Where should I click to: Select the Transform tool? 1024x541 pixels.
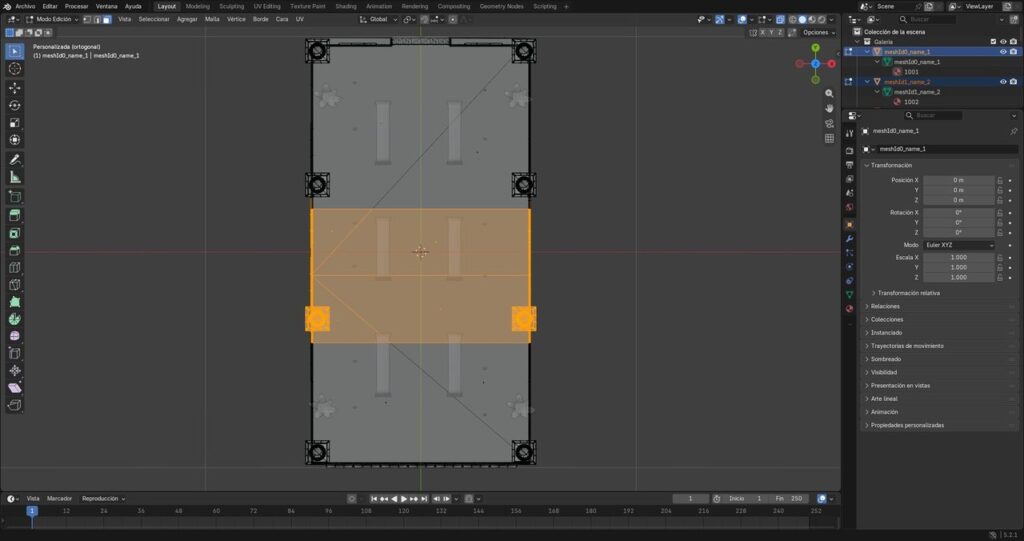(15, 140)
